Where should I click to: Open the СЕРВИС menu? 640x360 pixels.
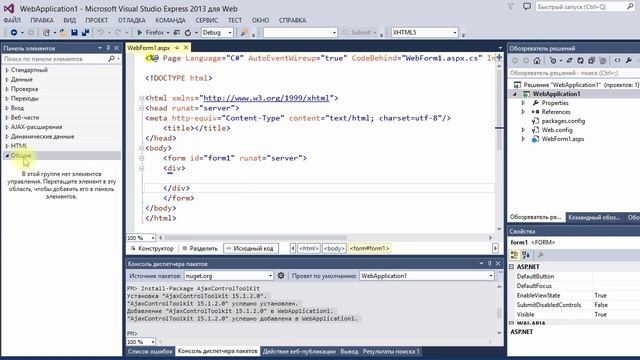207,20
